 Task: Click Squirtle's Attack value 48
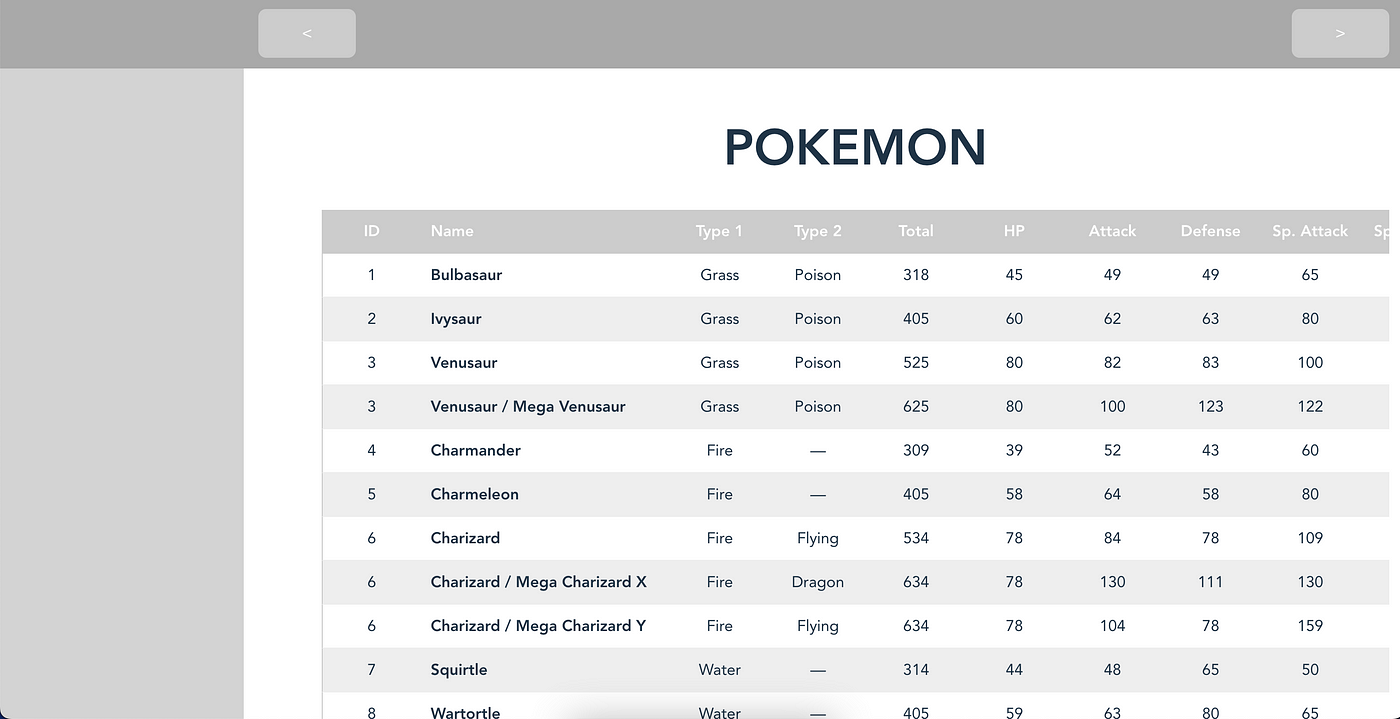click(1112, 670)
